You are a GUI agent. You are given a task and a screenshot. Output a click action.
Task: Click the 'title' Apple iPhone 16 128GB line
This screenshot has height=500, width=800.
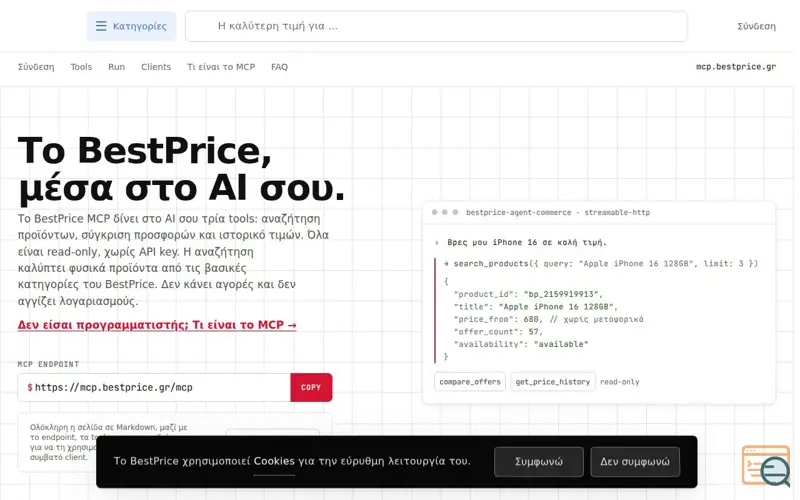(536, 307)
